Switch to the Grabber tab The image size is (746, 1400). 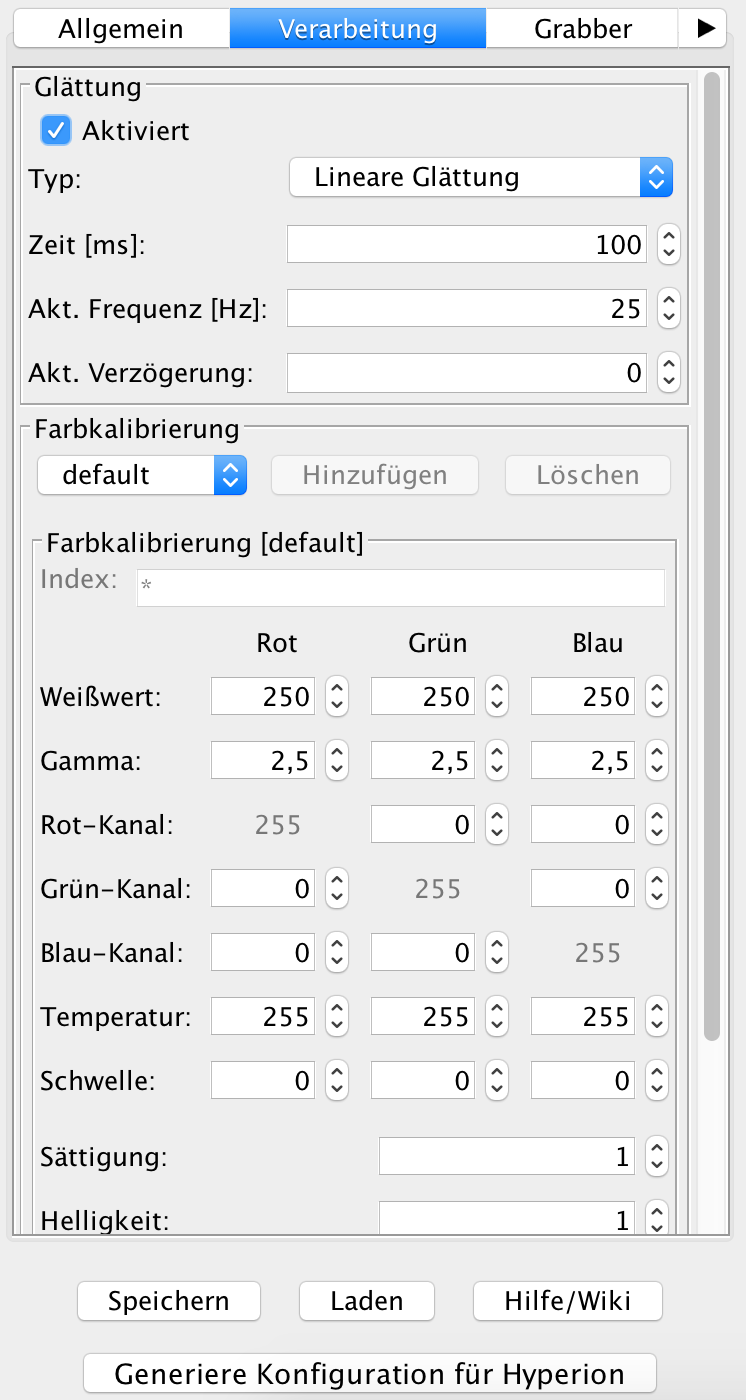tap(583, 29)
